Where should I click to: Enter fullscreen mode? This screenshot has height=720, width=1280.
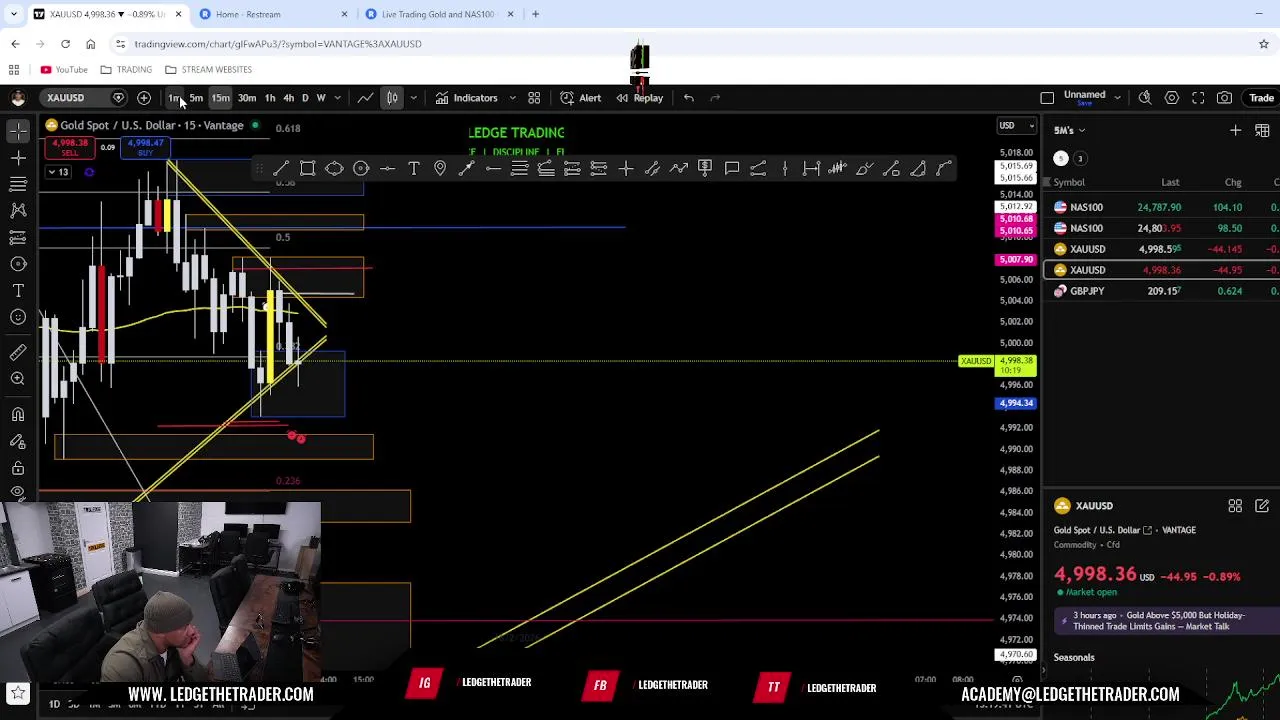pos(1198,98)
